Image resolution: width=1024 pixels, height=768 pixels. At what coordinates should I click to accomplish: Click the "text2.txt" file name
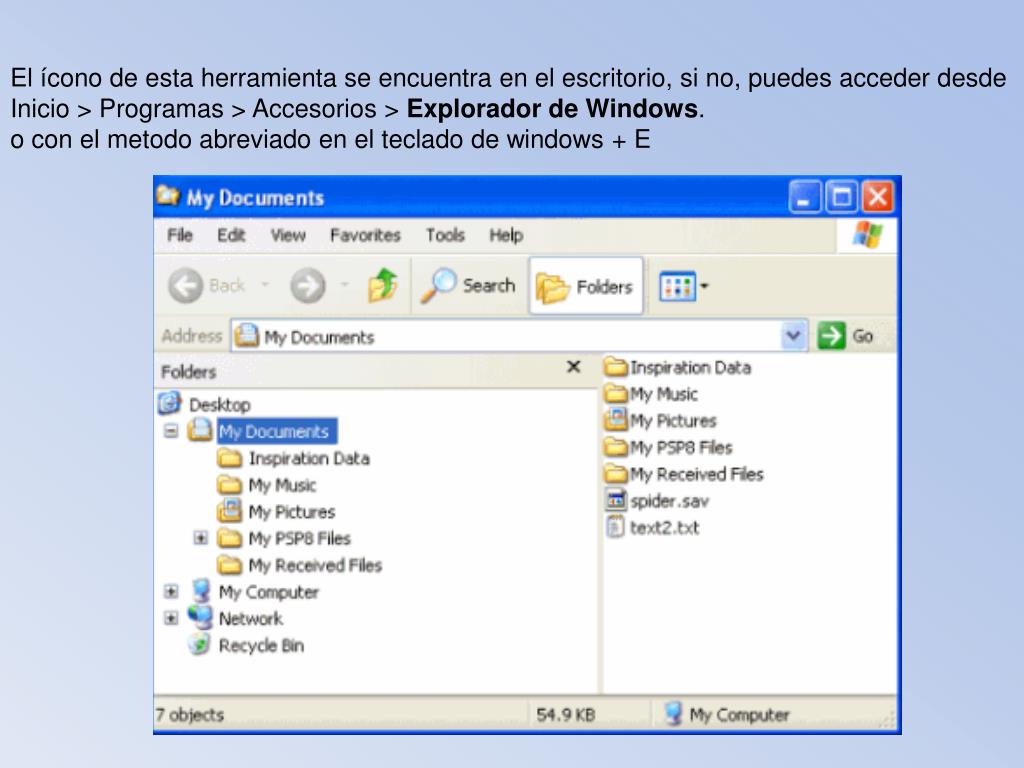coord(664,528)
